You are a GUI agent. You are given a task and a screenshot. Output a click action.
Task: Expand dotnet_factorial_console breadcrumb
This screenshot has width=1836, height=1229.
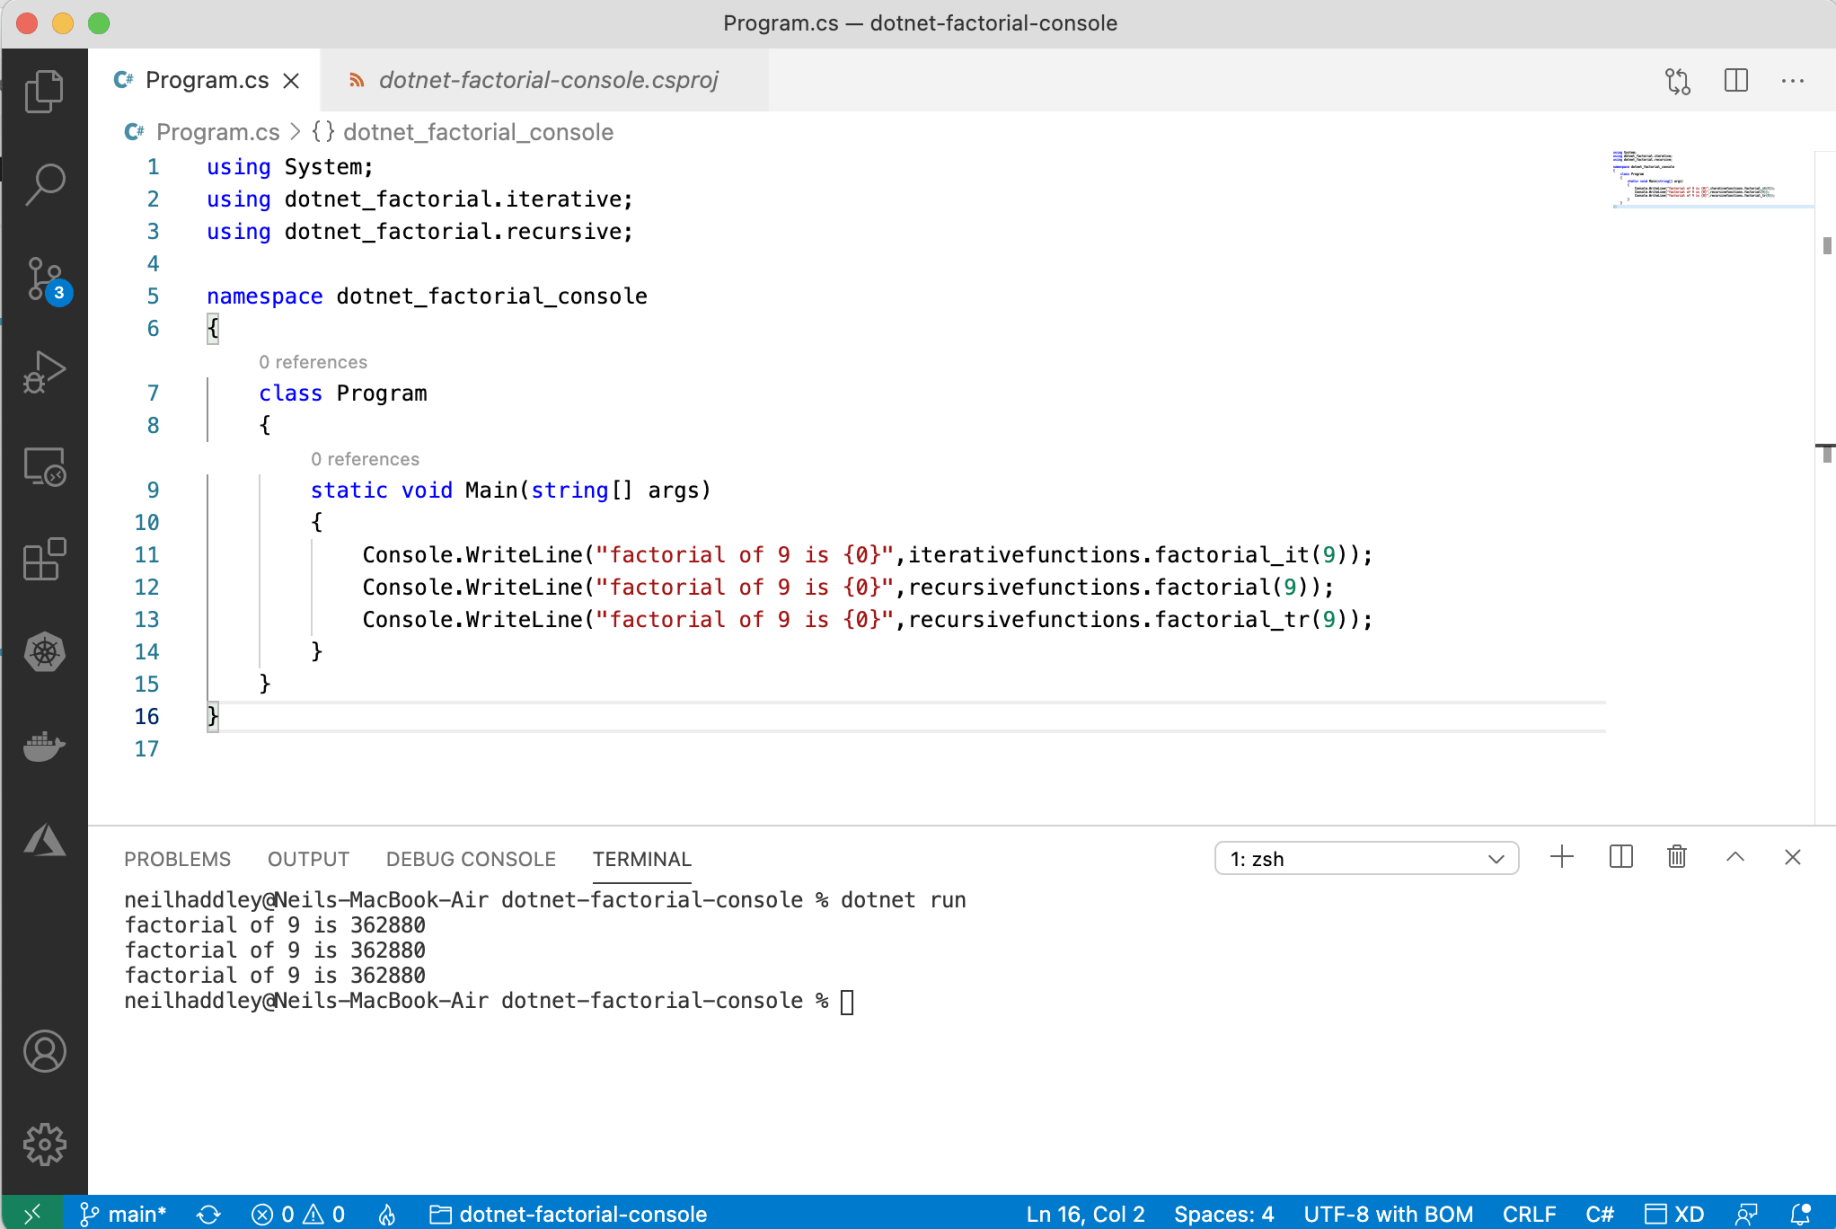tap(477, 132)
